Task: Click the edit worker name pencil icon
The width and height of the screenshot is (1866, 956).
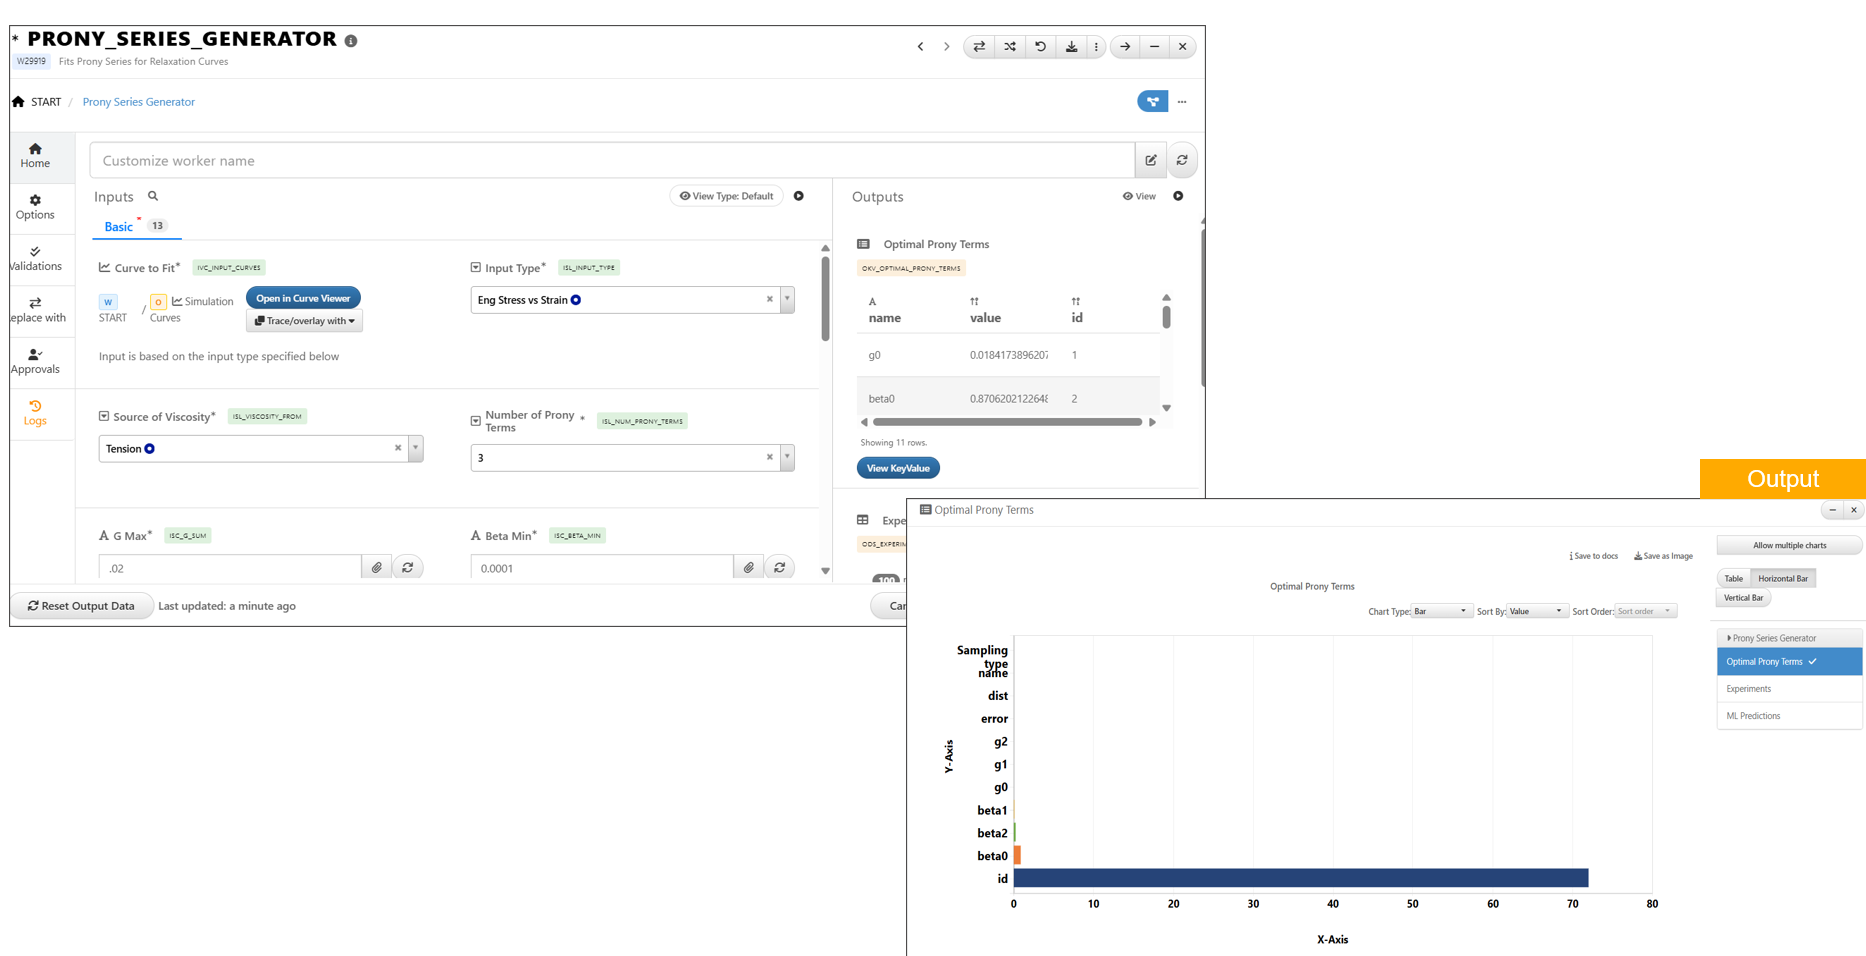Action: (x=1151, y=160)
